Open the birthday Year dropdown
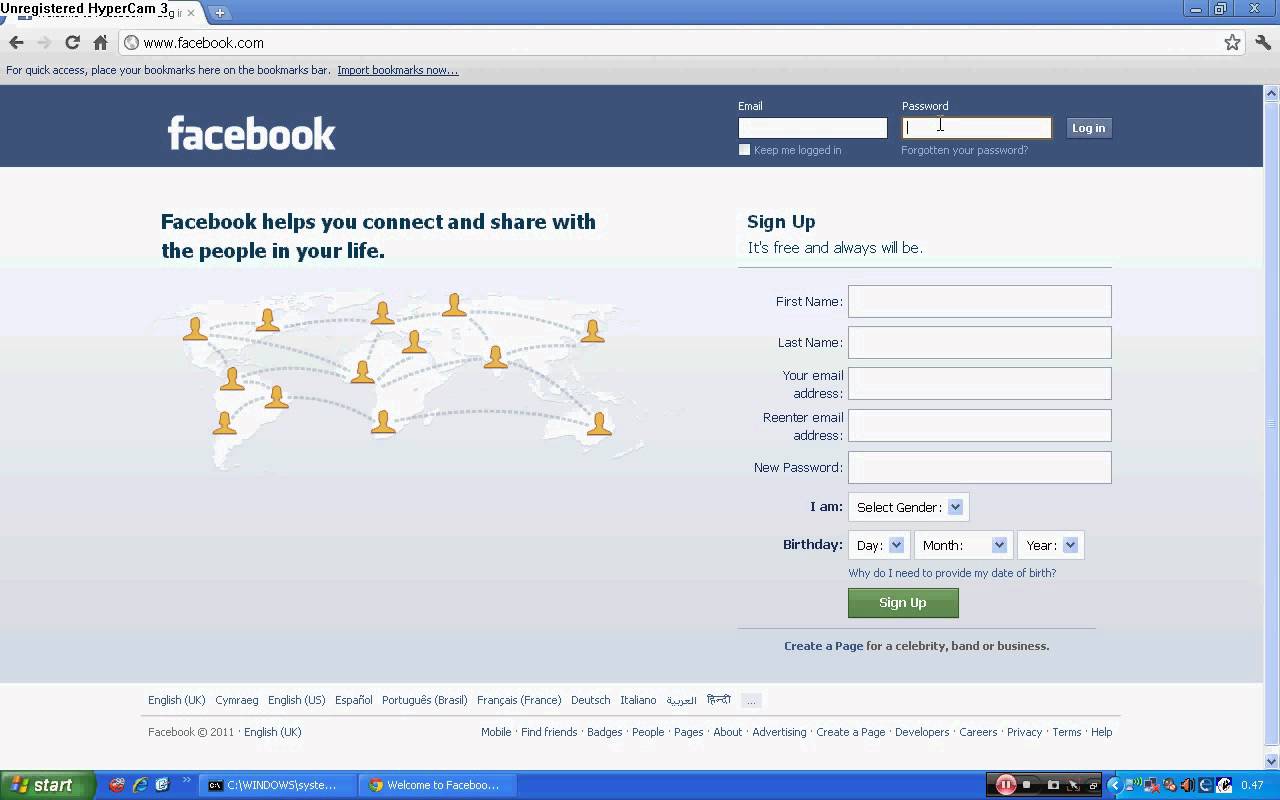This screenshot has width=1280, height=800. 1050,545
